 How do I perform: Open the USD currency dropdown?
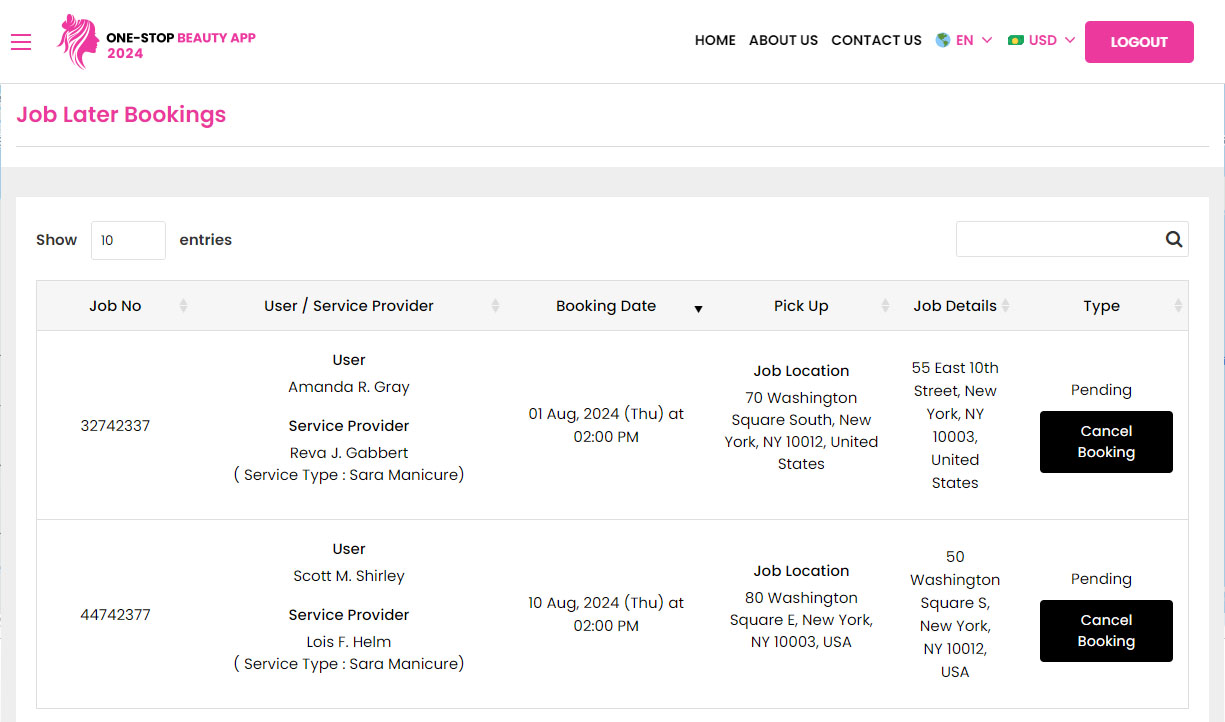pos(1042,40)
